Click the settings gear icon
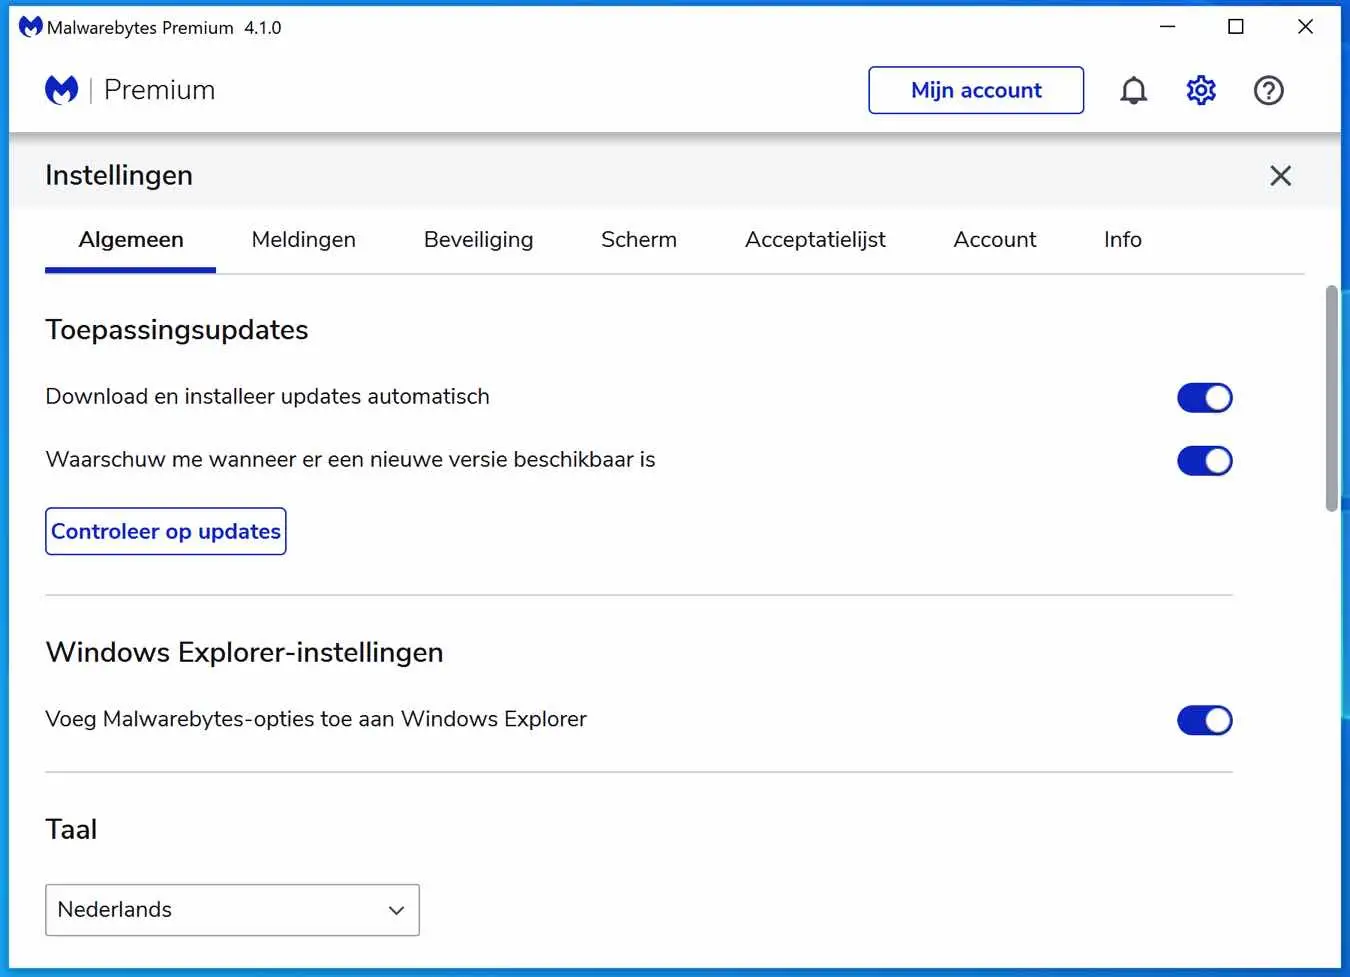Viewport: 1350px width, 977px height. click(x=1201, y=91)
